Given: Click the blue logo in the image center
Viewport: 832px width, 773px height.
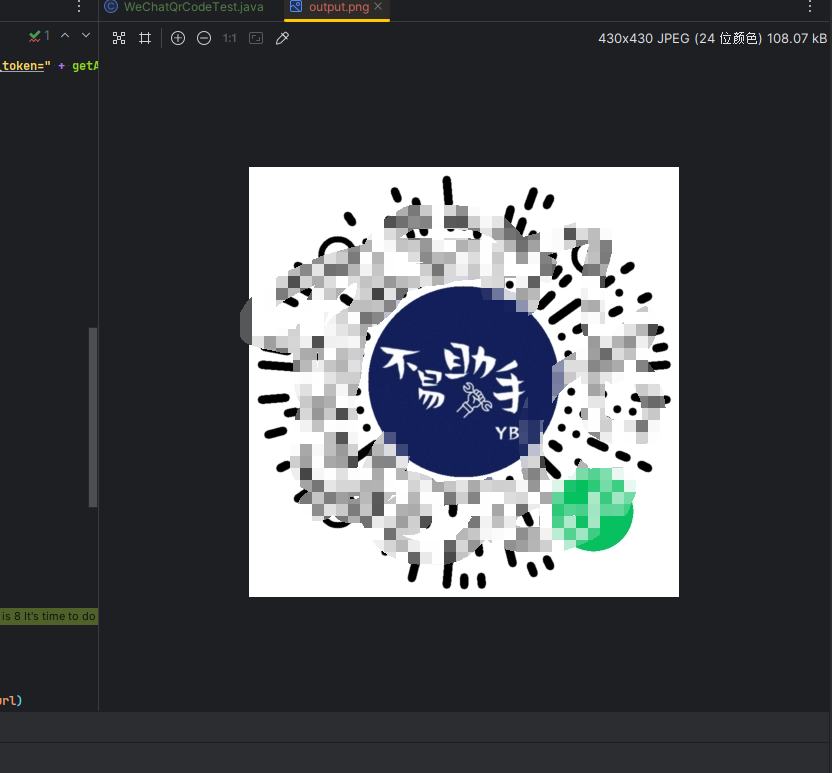Looking at the screenshot, I should 463,383.
